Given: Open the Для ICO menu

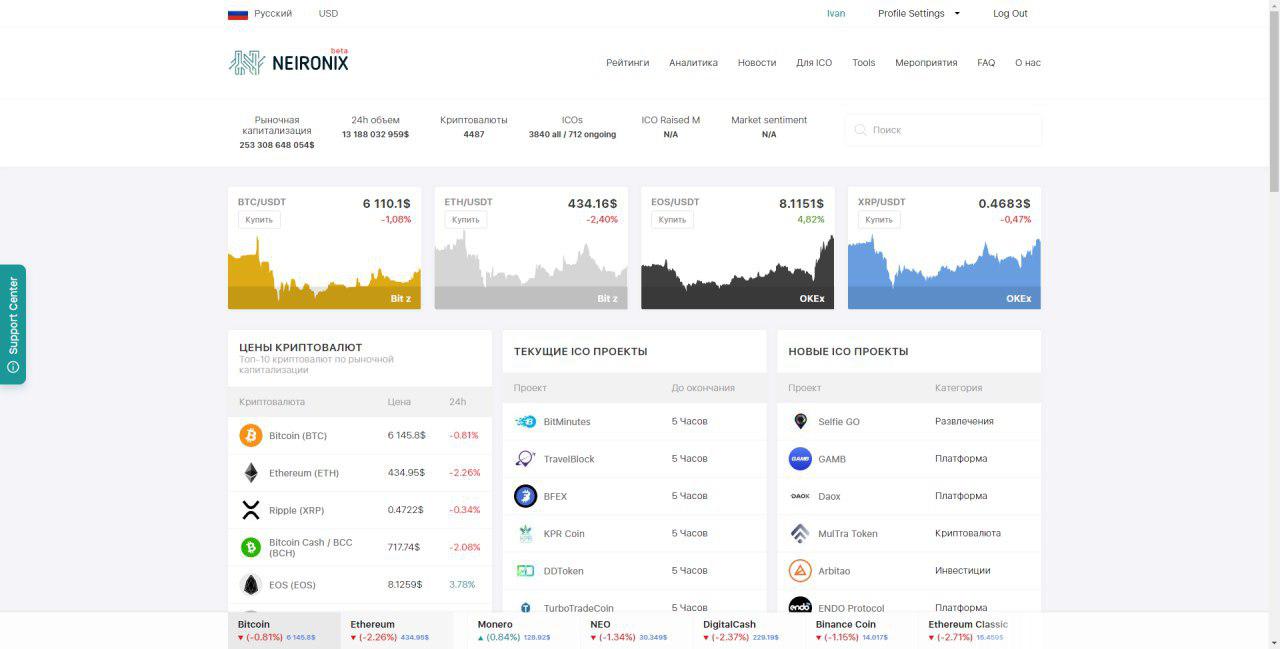Looking at the screenshot, I should coord(814,63).
